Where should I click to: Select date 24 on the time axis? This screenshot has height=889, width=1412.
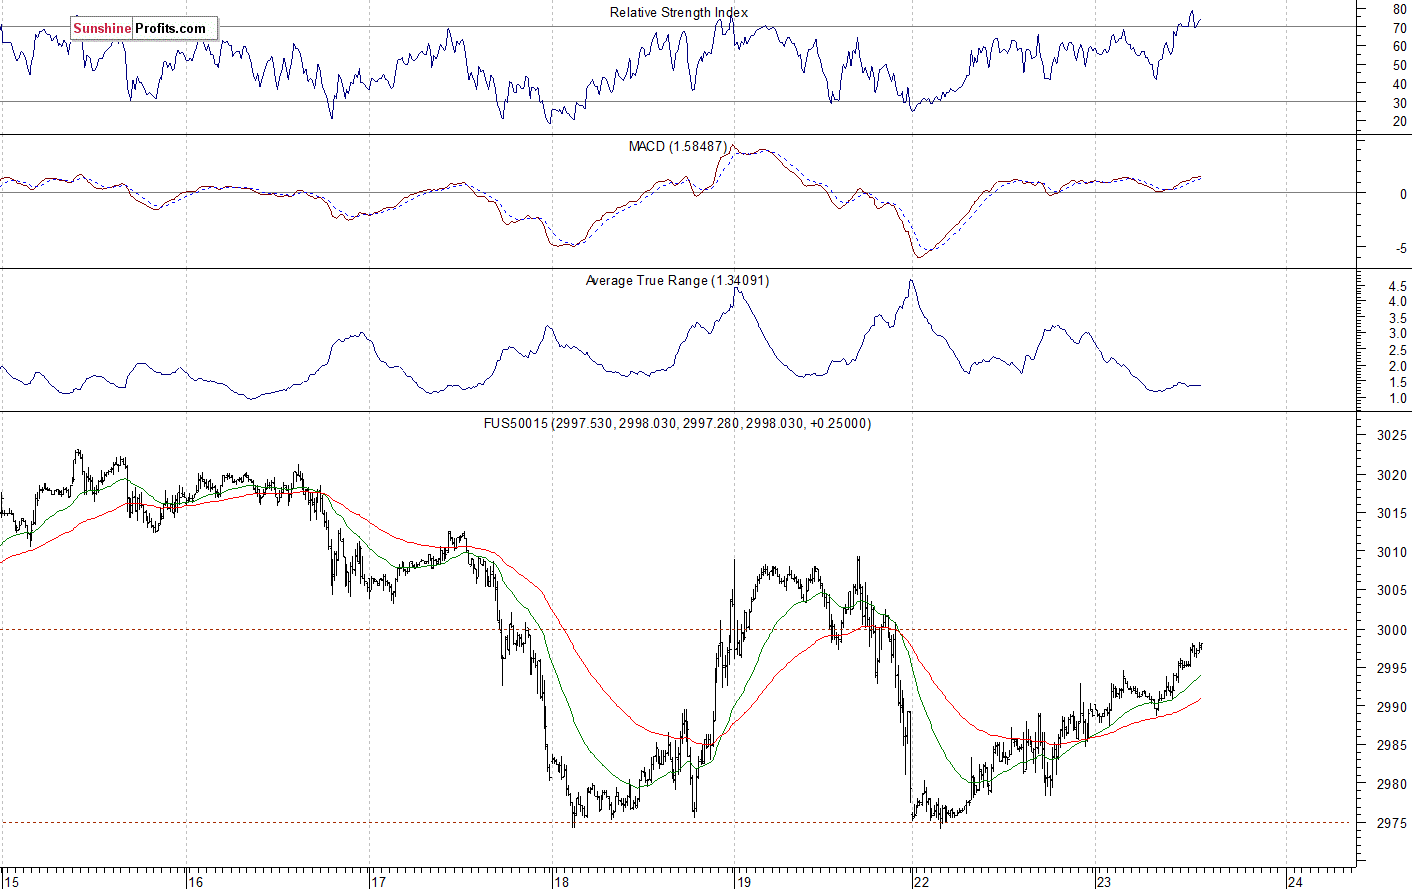[x=1295, y=881]
